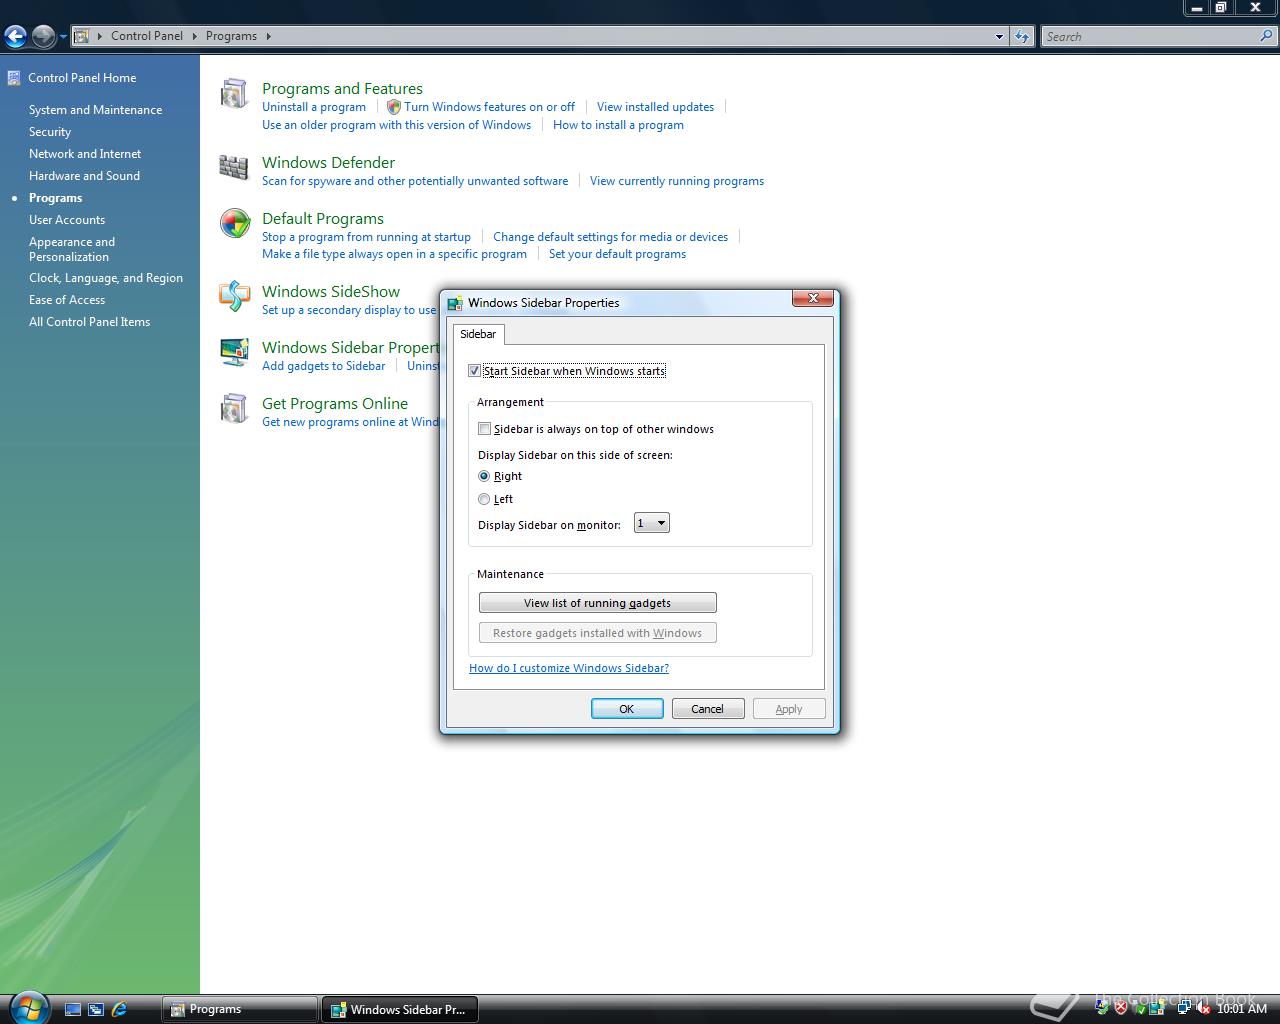1280x1024 pixels.
Task: Click the shield icon beside Turn Windows features
Action: coord(394,107)
